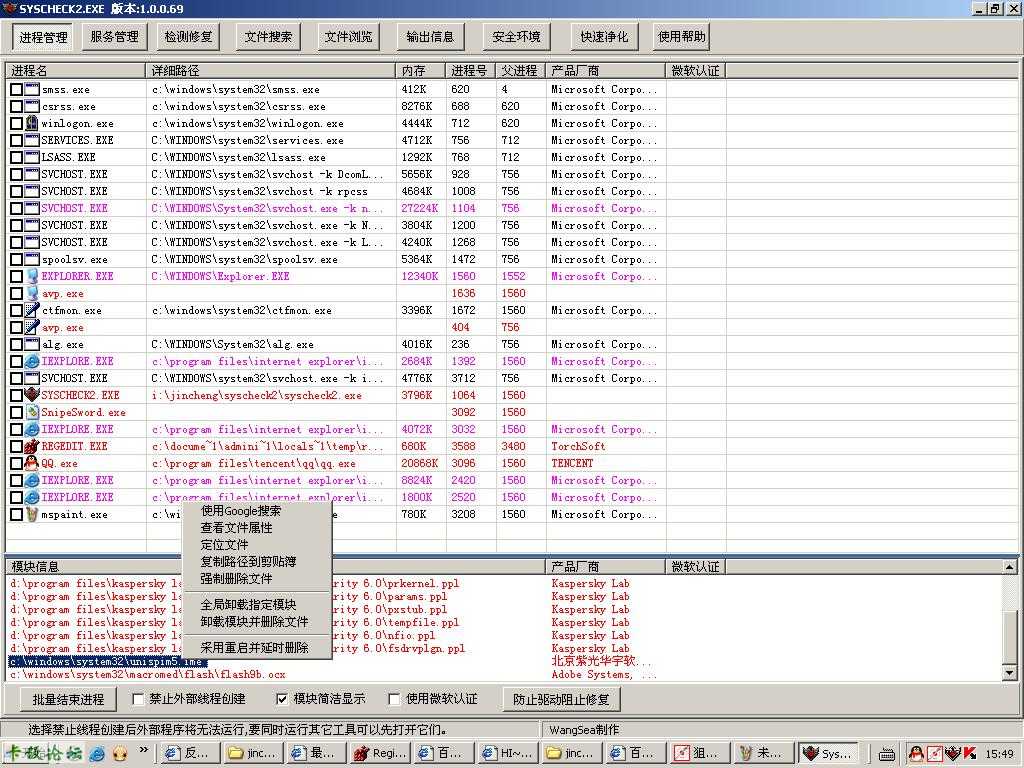Screen dimensions: 1024x768
Task: Click the mspaint.exe process icon
Action: [32, 513]
